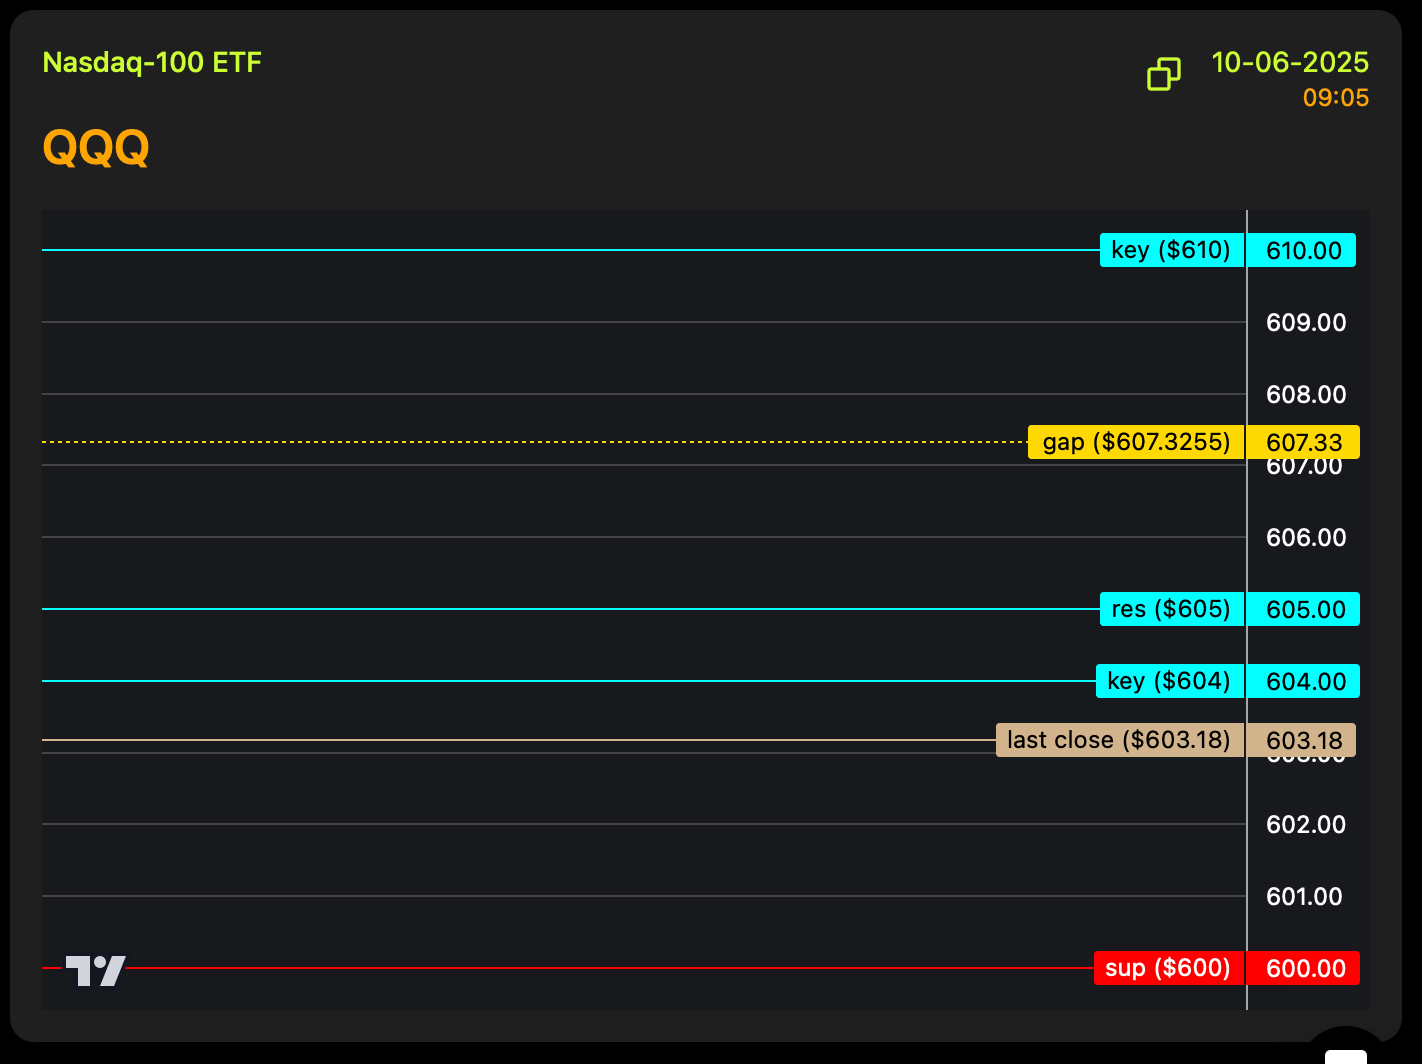Click the tan 603.18 price tag
This screenshot has height=1064, width=1422.
point(1303,740)
